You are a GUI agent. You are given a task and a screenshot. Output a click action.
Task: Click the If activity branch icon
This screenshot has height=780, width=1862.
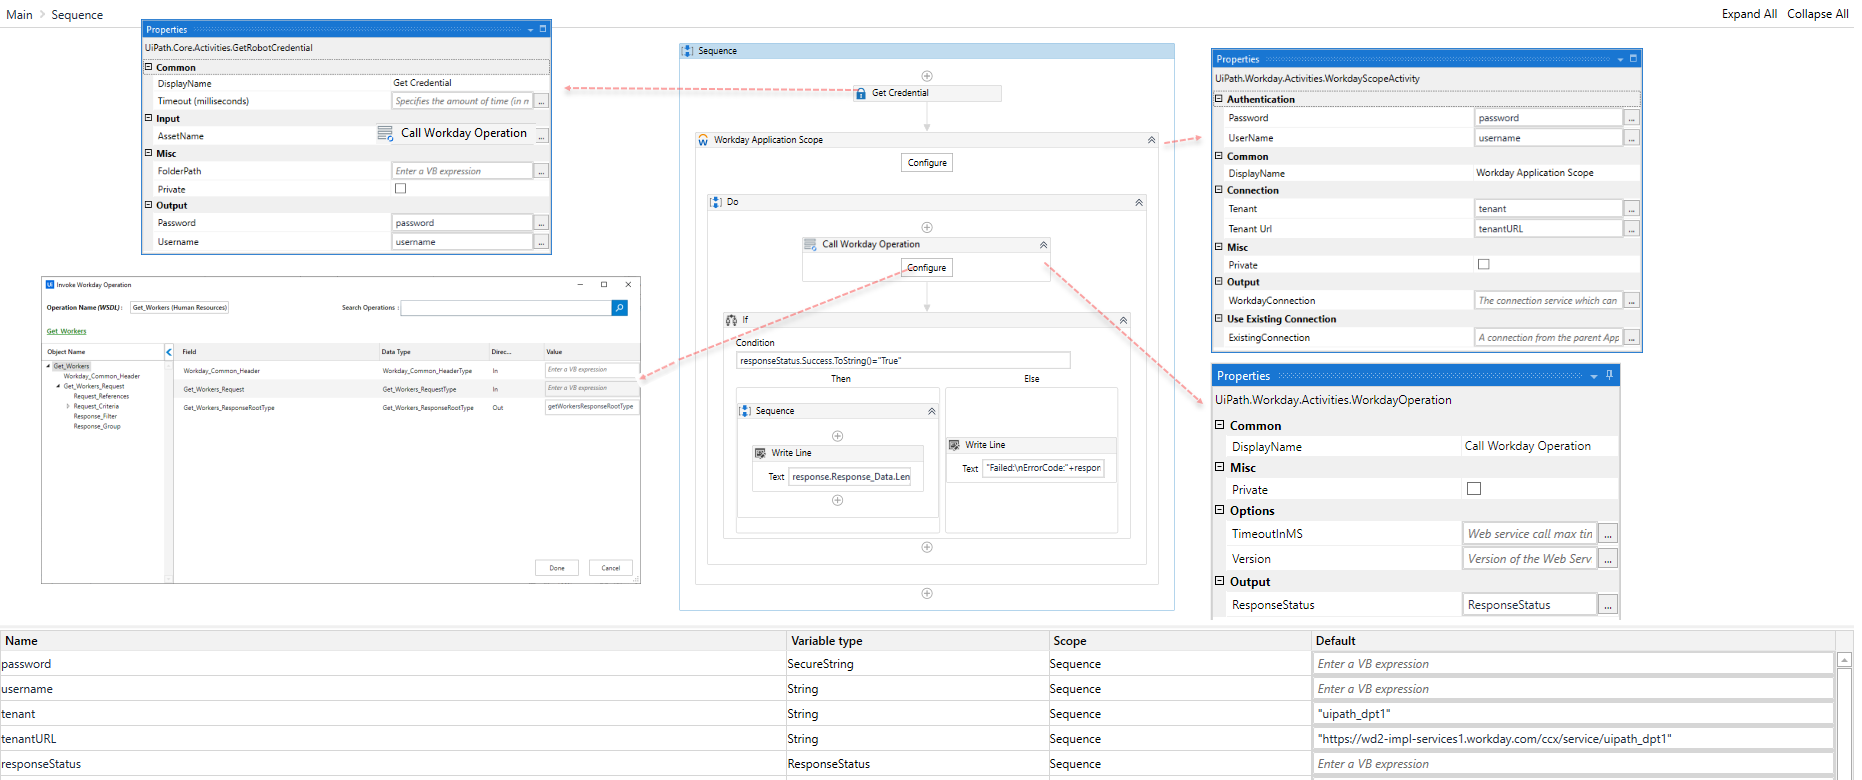(731, 320)
